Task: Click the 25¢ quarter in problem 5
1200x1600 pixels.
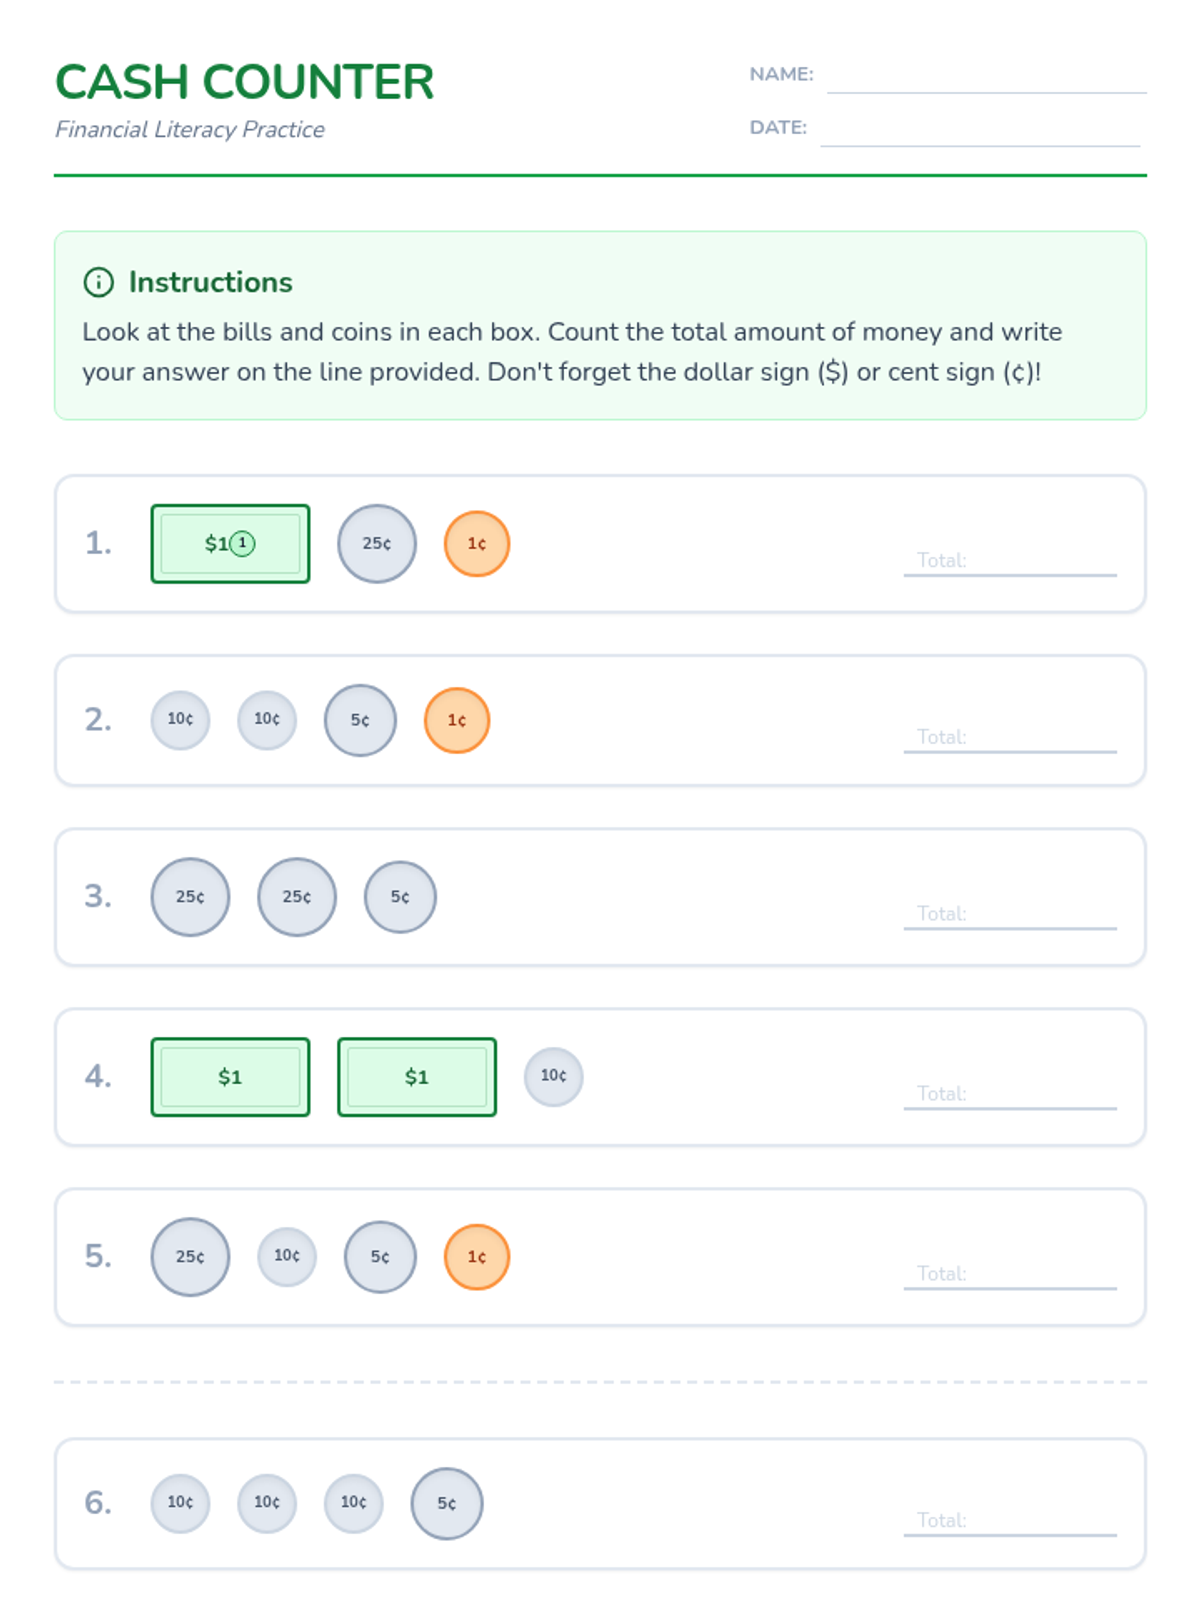Action: click(x=190, y=1257)
